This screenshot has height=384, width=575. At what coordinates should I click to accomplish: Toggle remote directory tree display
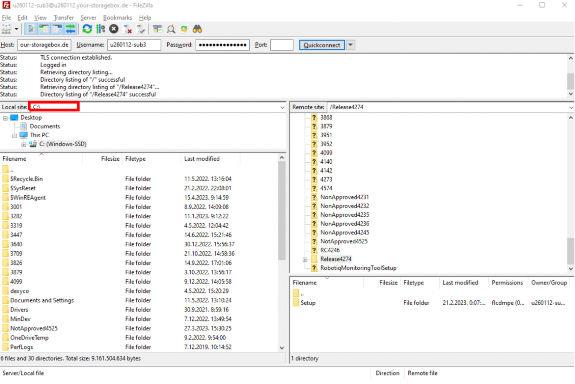pos(57,29)
